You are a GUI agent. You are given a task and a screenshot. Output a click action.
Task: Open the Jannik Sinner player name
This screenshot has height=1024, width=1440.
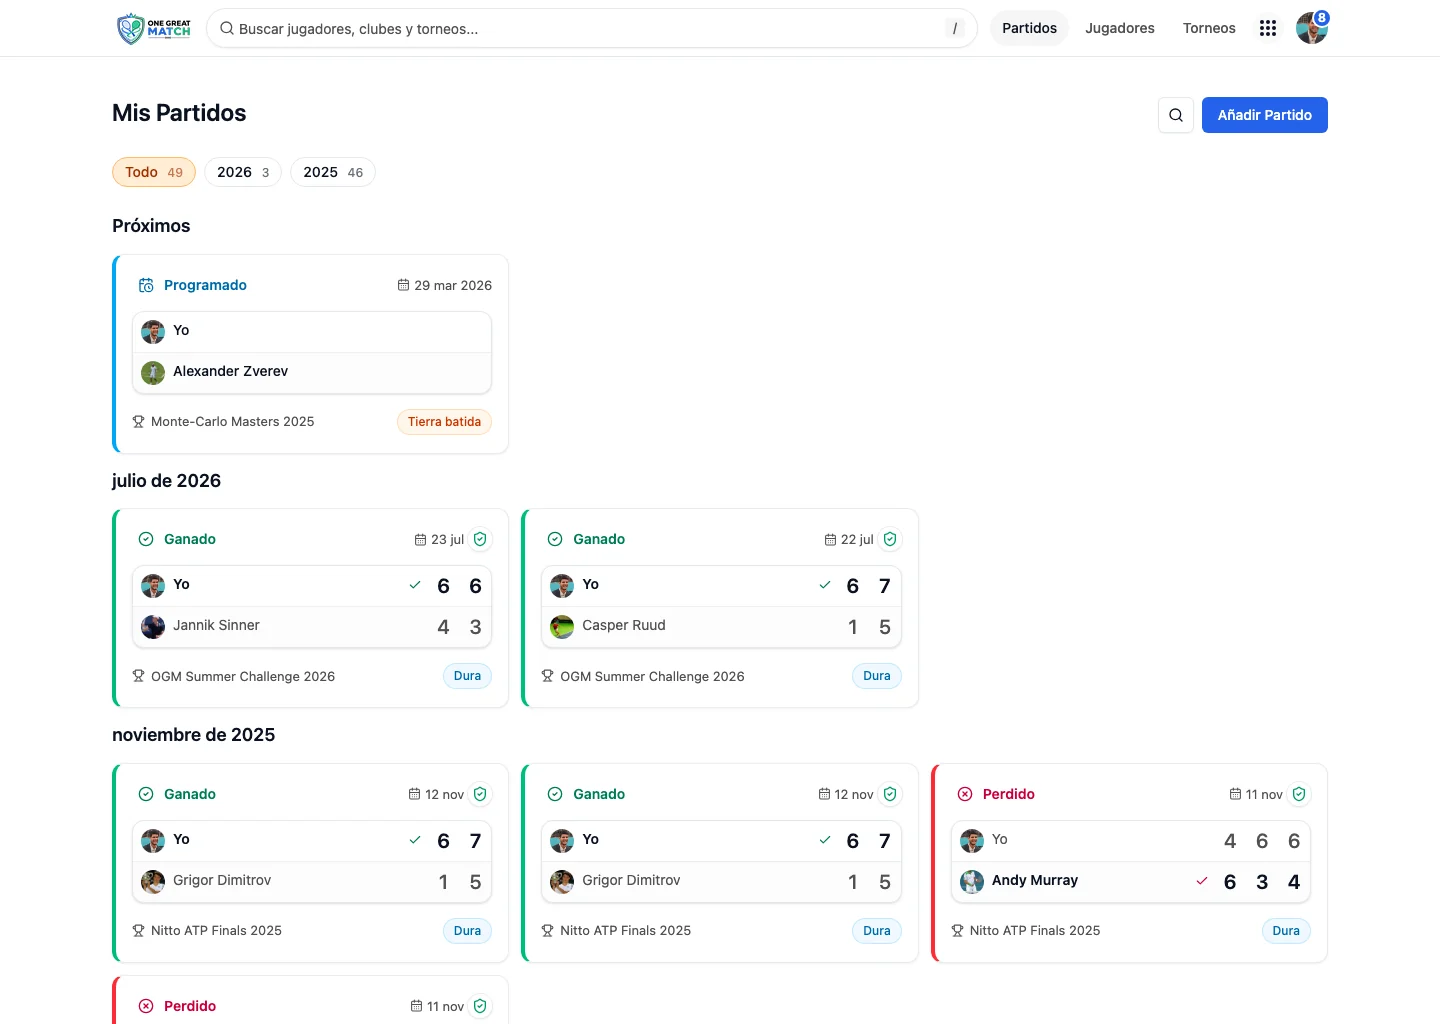pyautogui.click(x=216, y=625)
